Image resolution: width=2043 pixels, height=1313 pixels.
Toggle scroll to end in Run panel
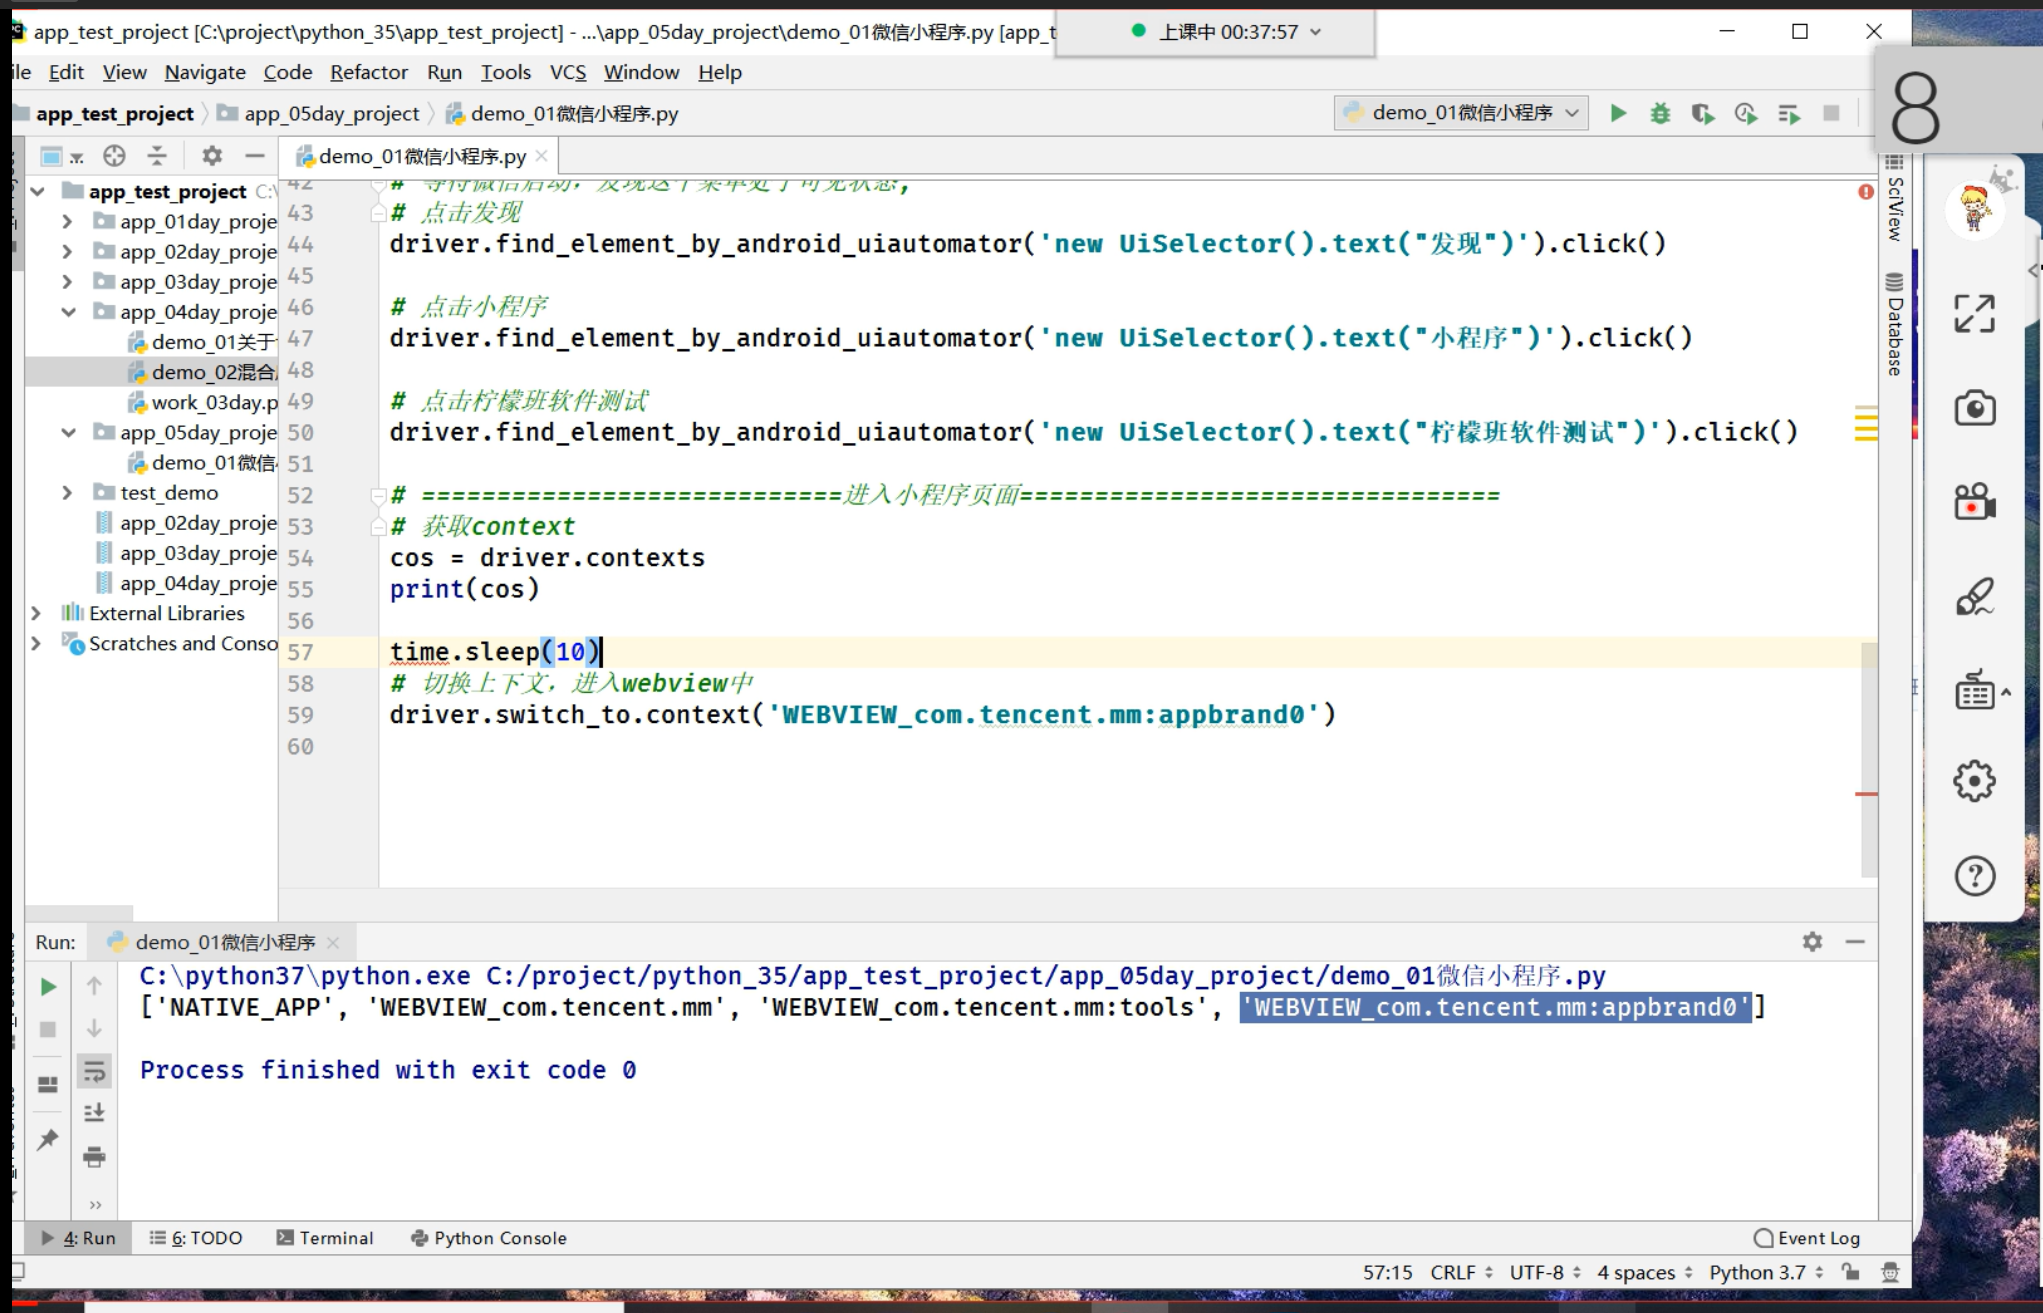[94, 1114]
